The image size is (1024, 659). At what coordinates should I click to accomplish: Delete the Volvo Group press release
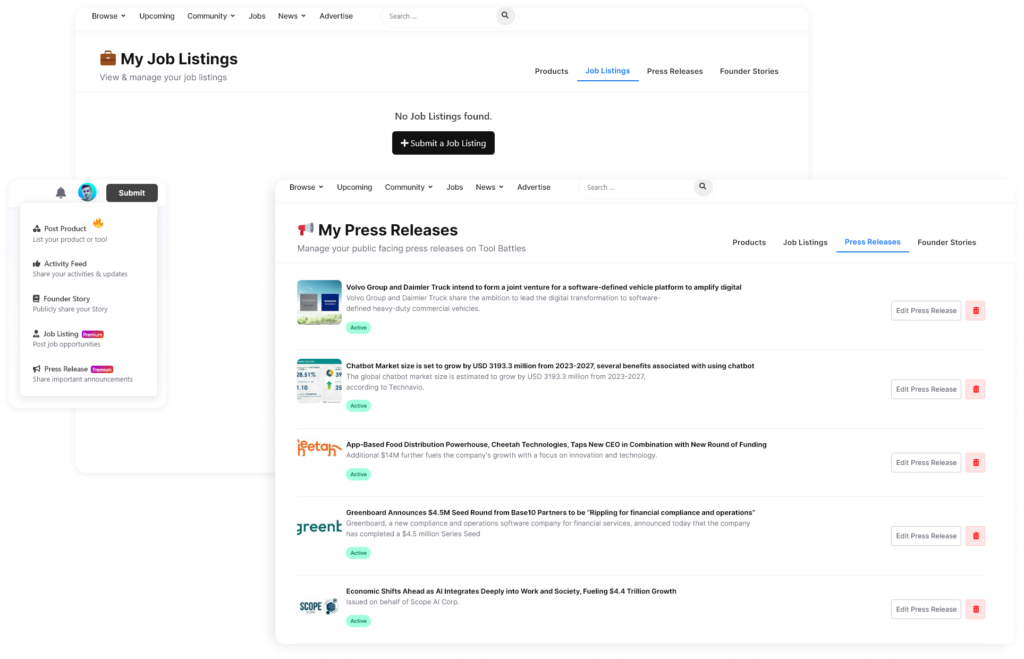pyautogui.click(x=976, y=311)
